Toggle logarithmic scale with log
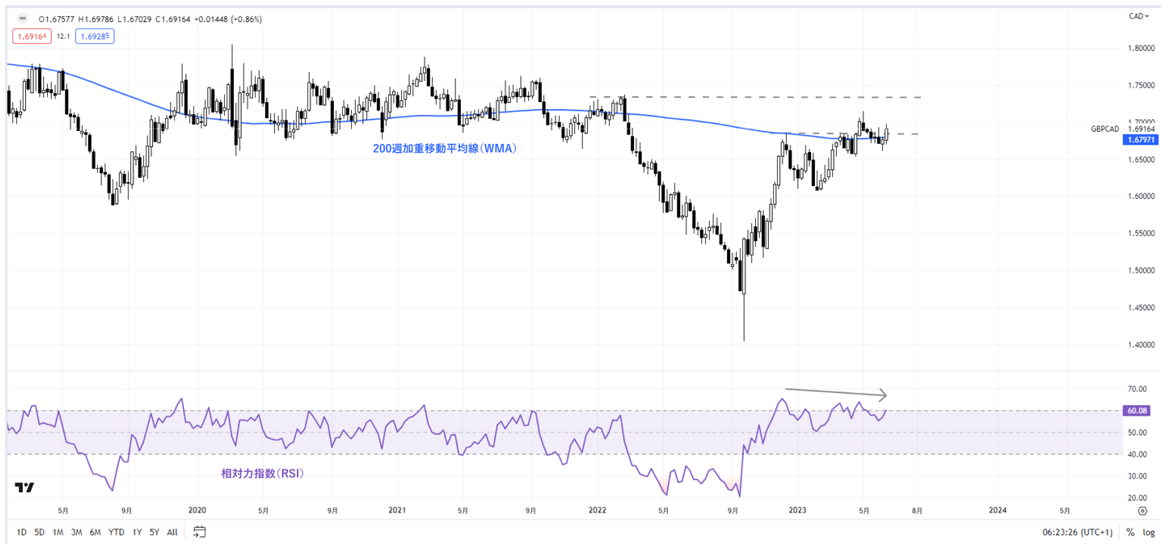 pyautogui.click(x=1149, y=532)
